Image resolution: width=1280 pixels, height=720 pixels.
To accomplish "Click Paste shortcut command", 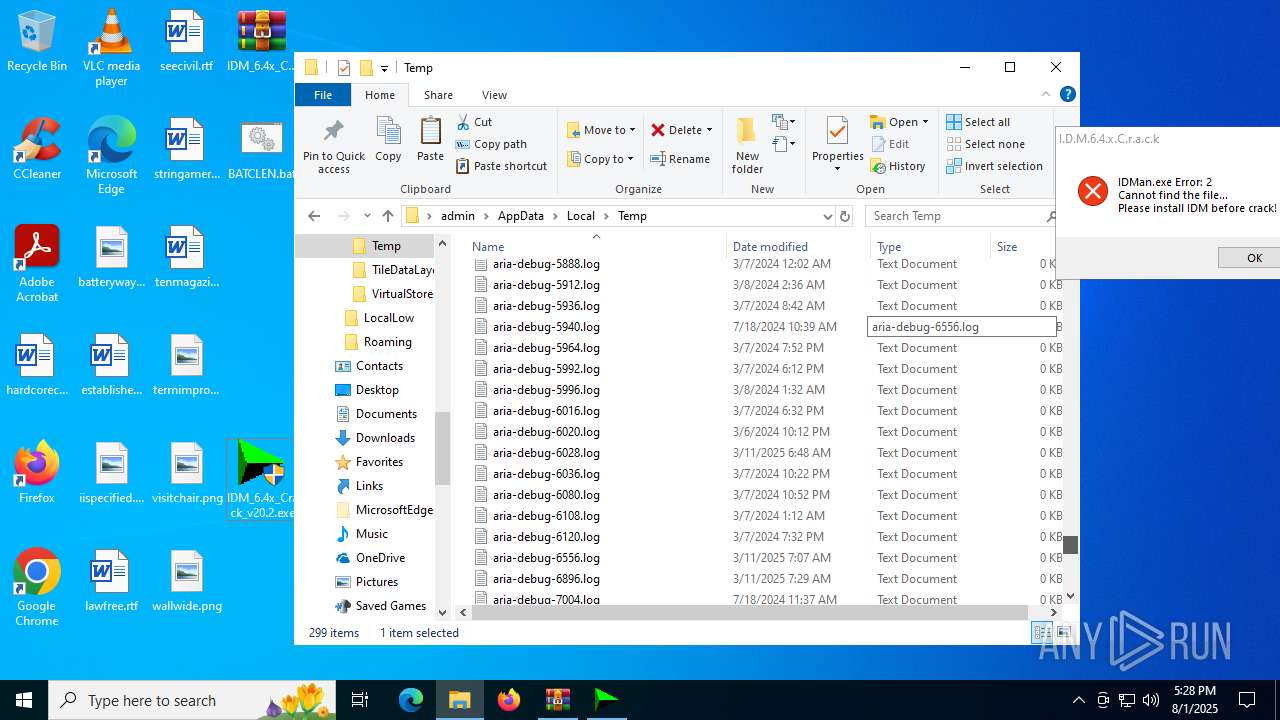I will (x=501, y=166).
